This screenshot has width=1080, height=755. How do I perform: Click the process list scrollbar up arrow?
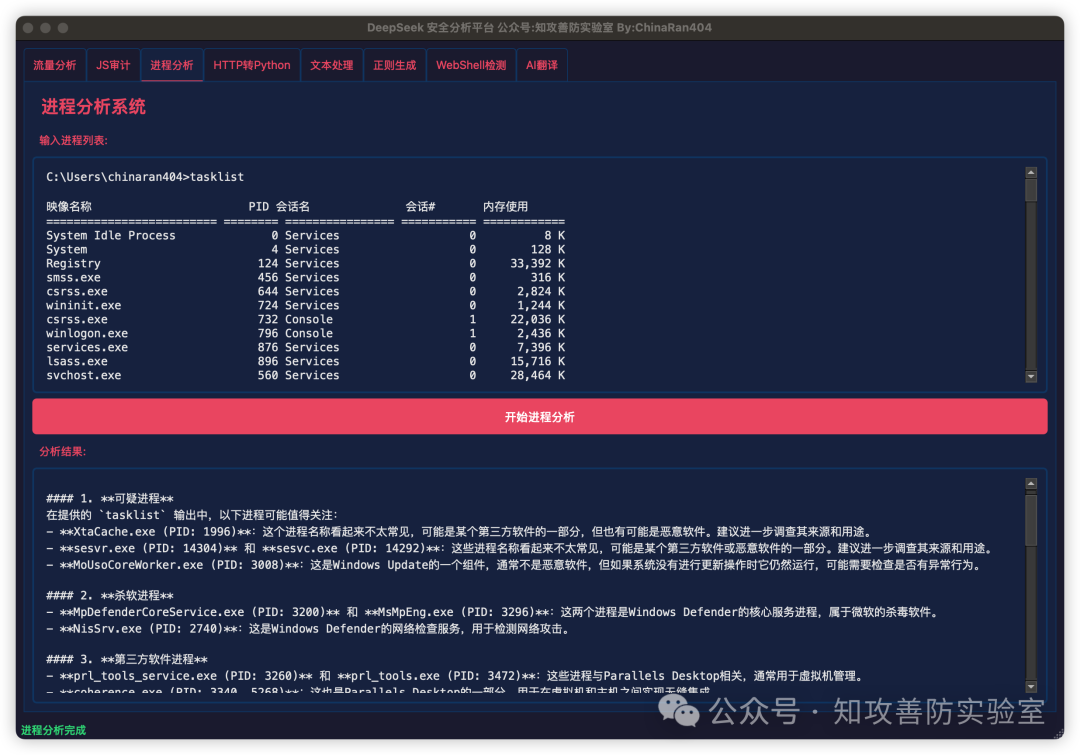pyautogui.click(x=1031, y=172)
